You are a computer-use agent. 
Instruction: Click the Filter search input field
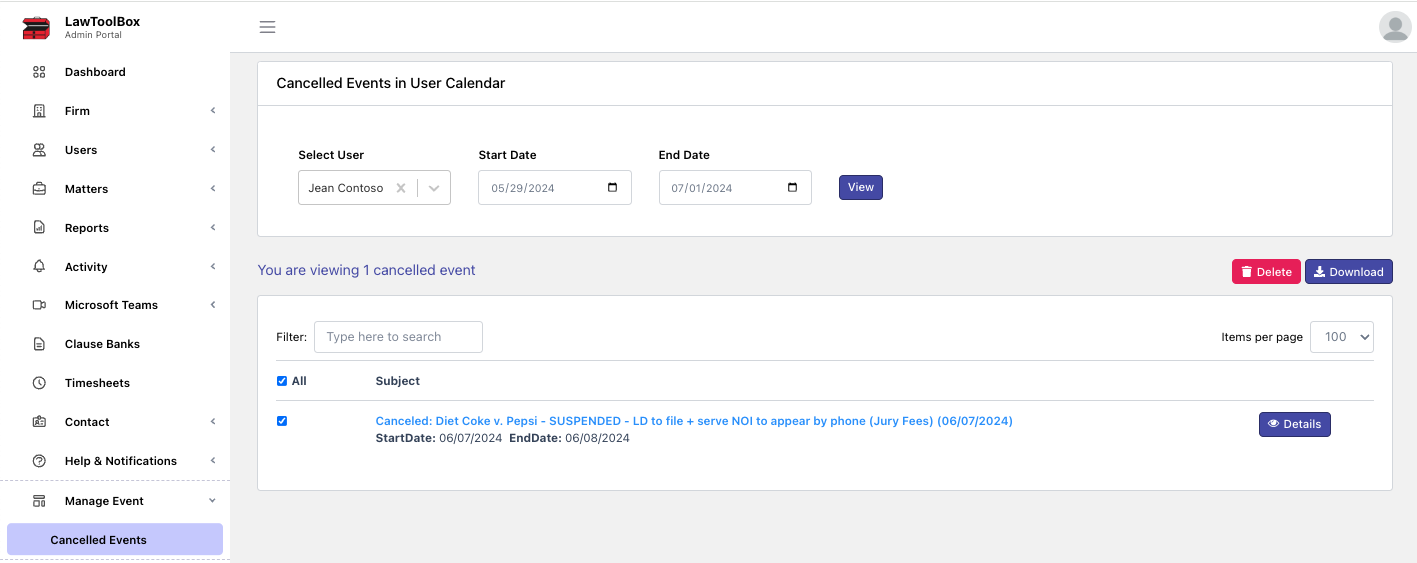click(398, 337)
